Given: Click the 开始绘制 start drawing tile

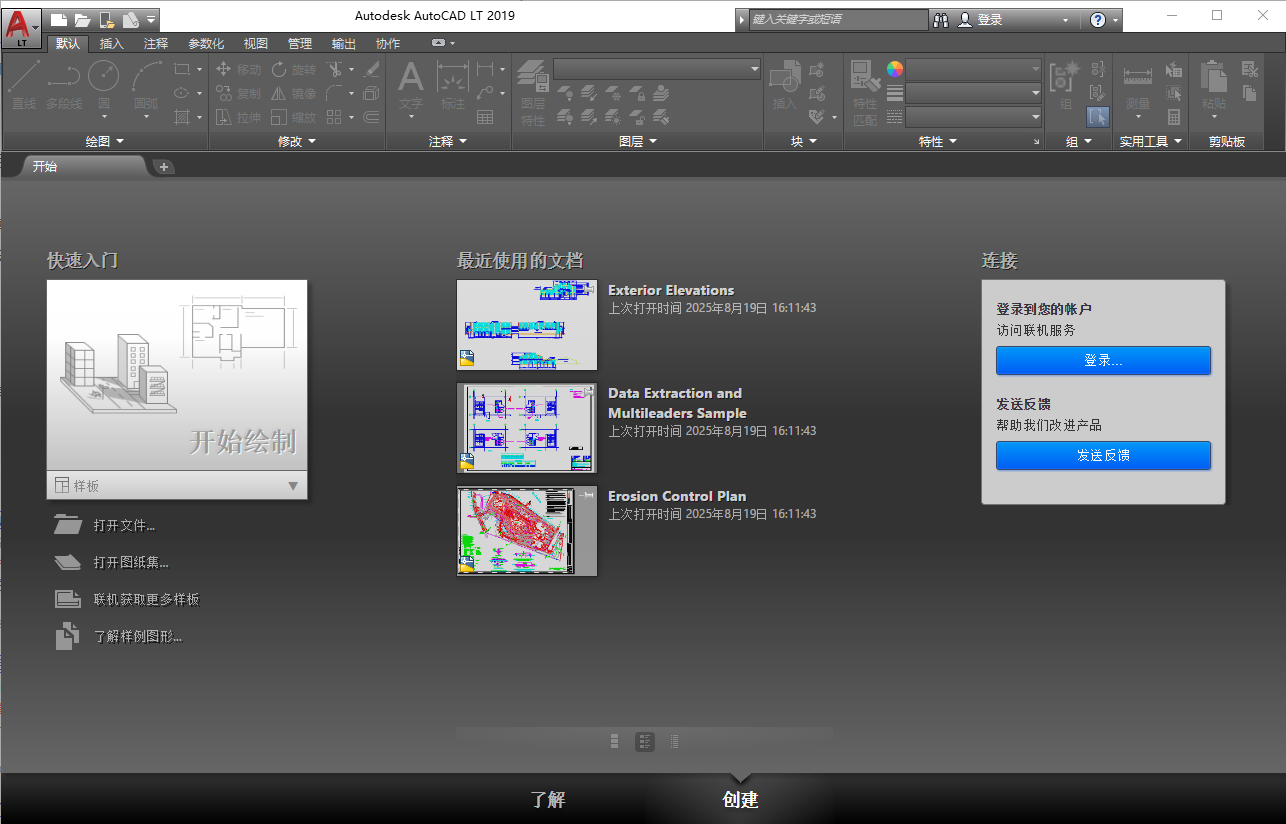Looking at the screenshot, I should coord(177,375).
